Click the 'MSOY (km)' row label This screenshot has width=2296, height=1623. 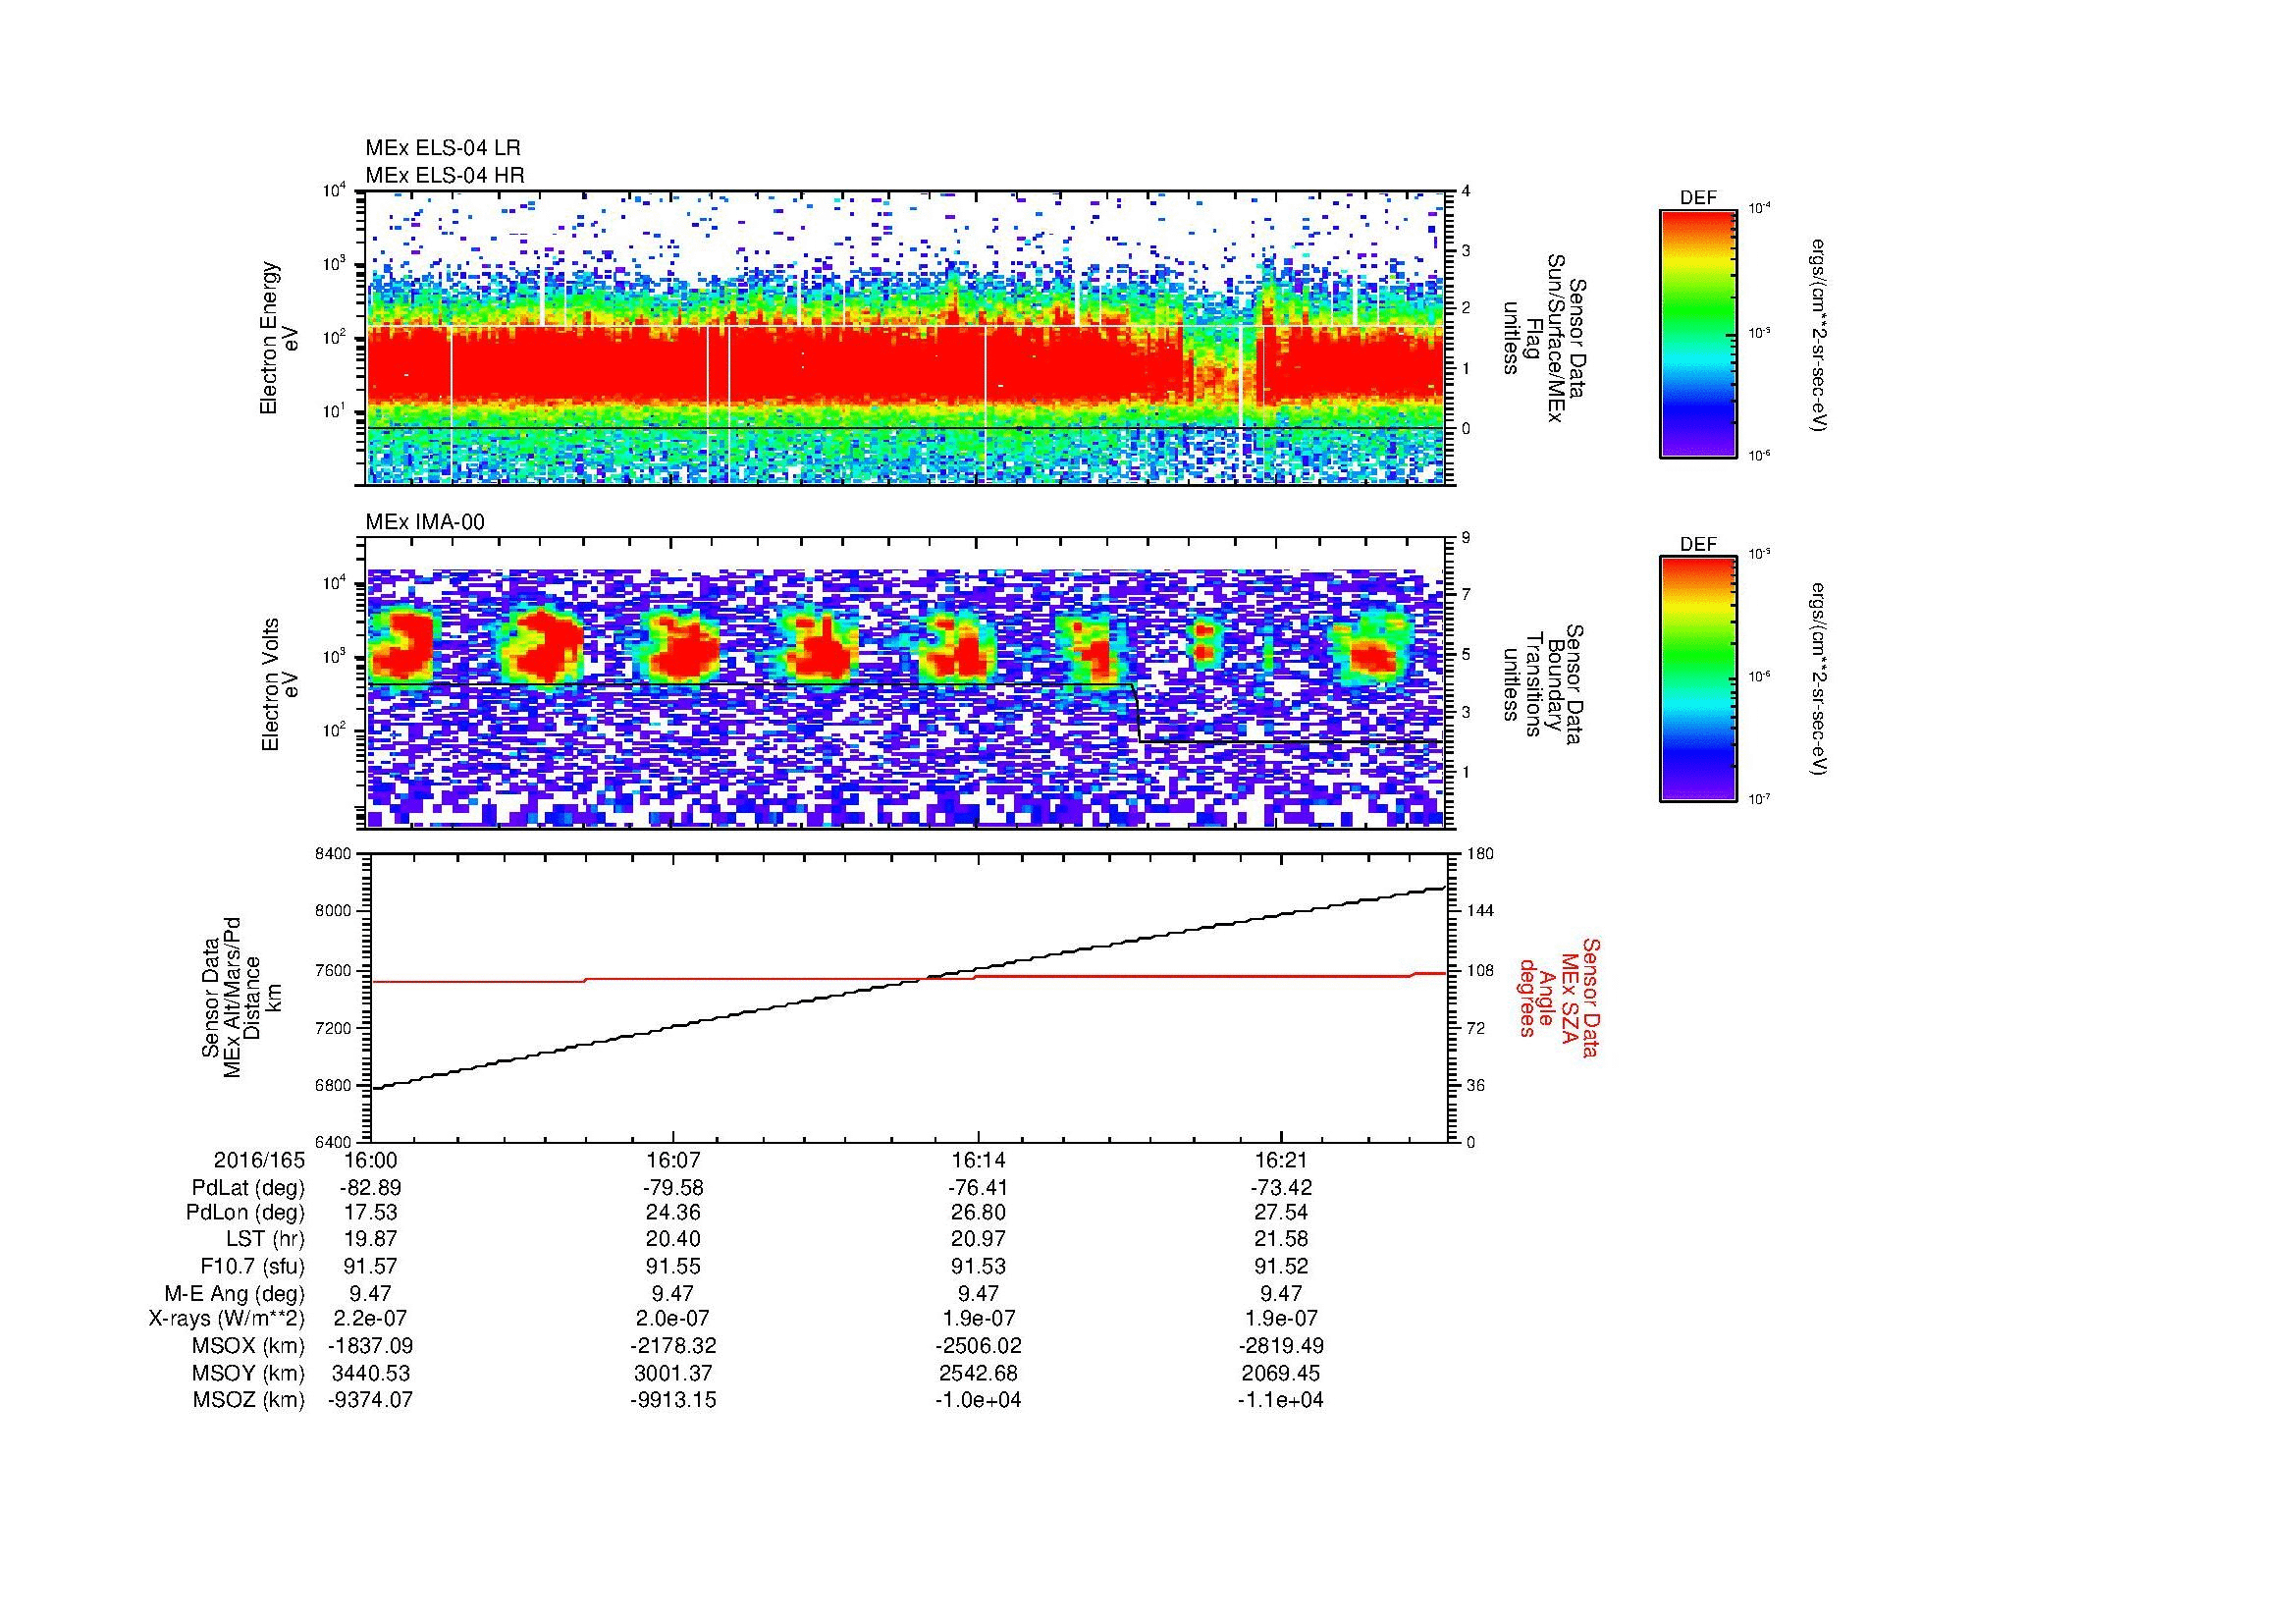(249, 1373)
